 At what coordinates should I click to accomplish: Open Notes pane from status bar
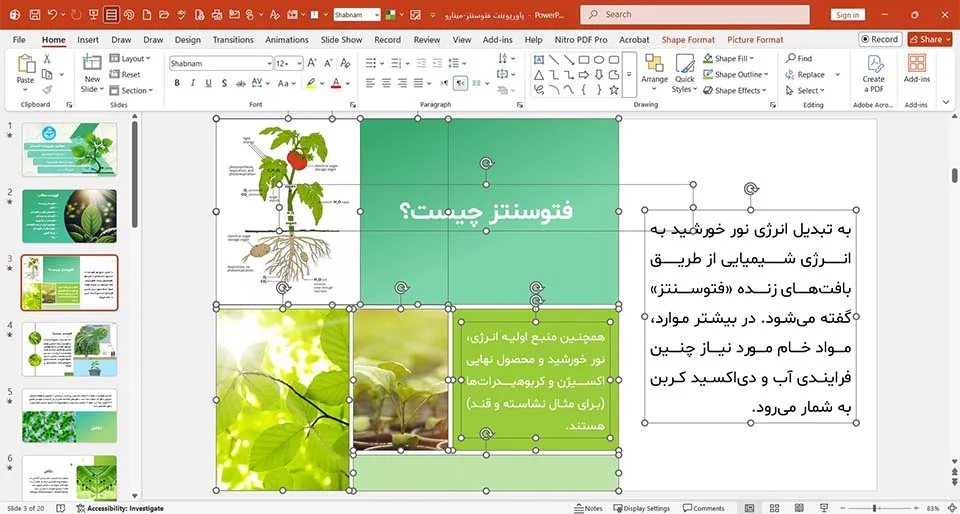(588, 508)
